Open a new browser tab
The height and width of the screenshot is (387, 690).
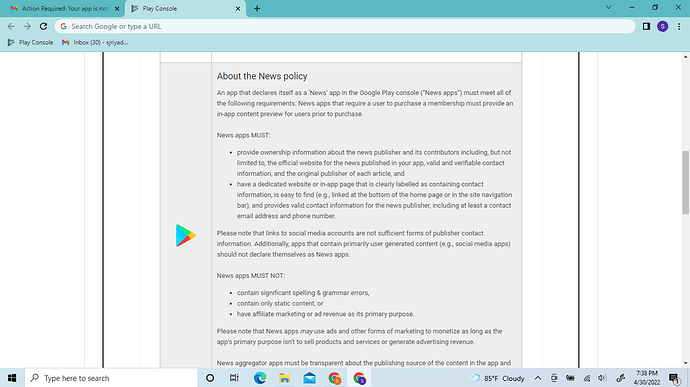coord(257,8)
